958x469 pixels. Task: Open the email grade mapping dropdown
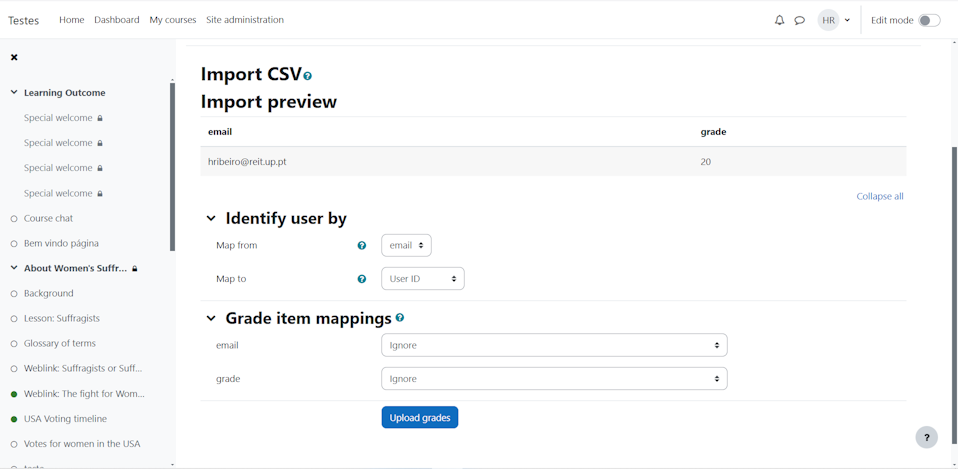554,345
